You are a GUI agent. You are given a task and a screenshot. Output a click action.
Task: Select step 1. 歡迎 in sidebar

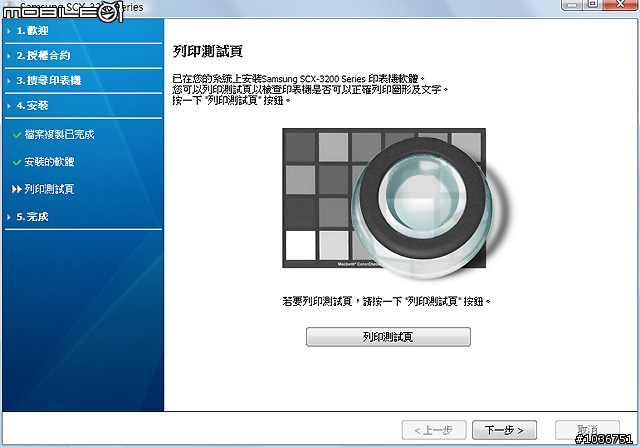point(32,31)
